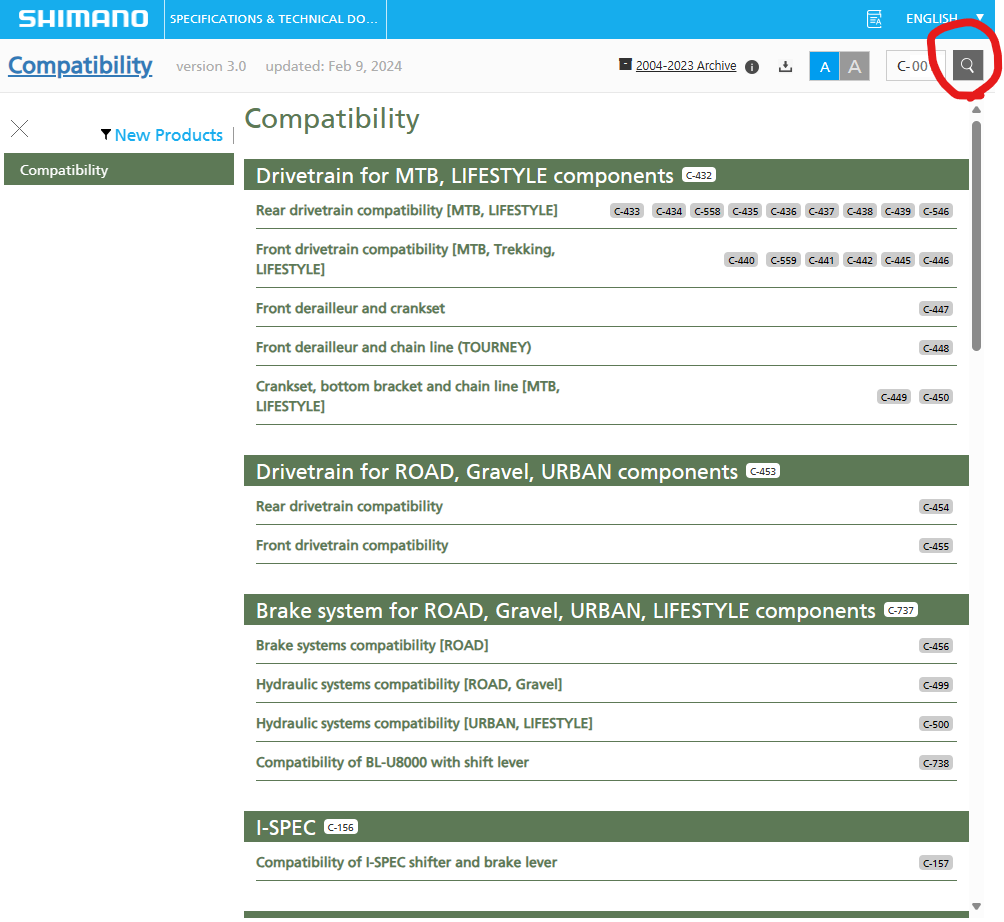This screenshot has height=922, width=1004.
Task: Open code badge C-433
Action: [627, 211]
